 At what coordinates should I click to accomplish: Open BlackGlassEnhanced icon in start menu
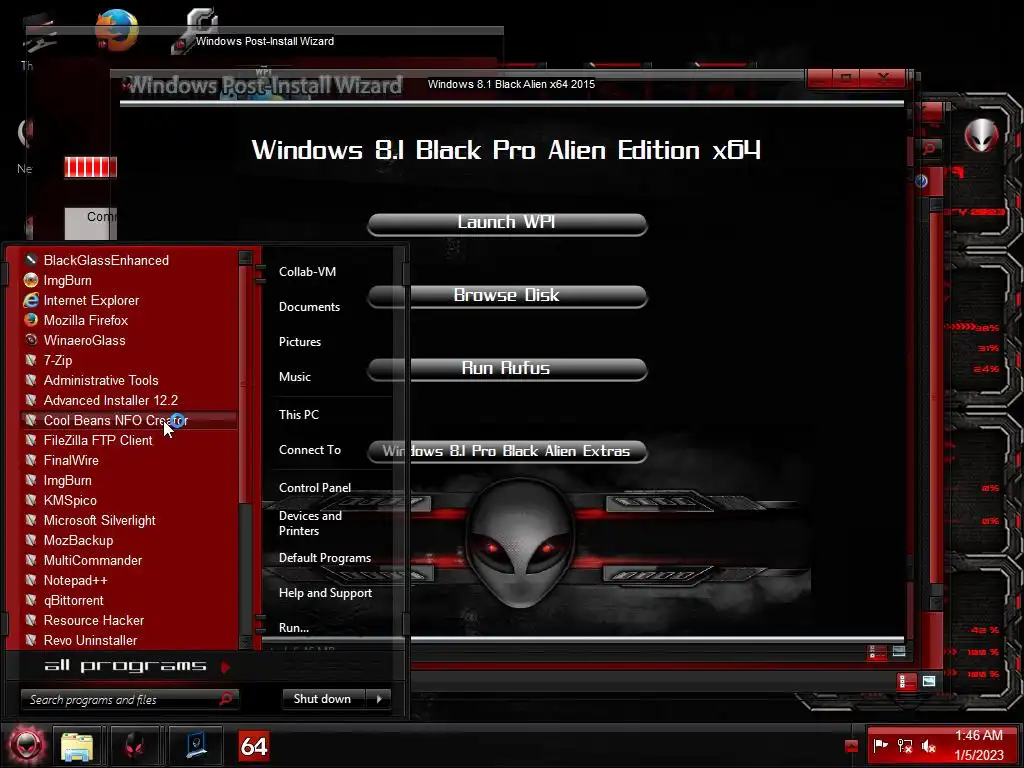point(31,260)
